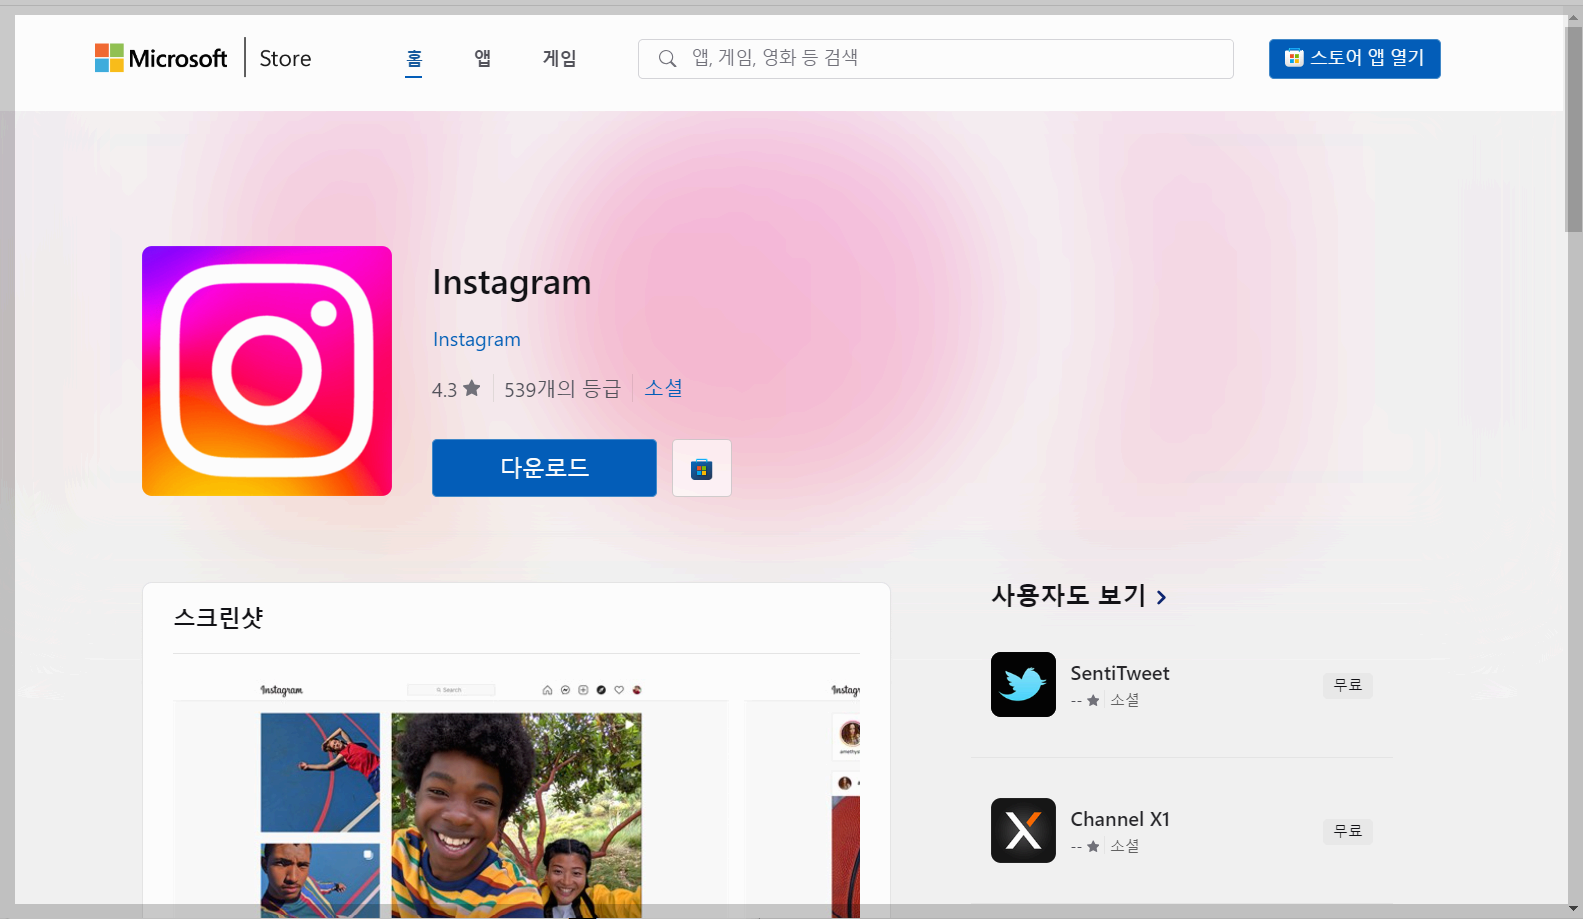1583x919 pixels.
Task: Open the second partially visible screenshot thumbnail
Action: pos(802,798)
